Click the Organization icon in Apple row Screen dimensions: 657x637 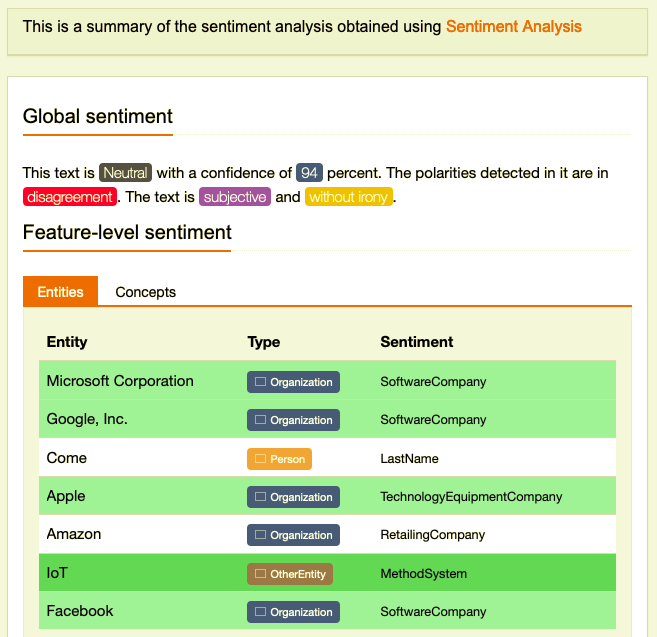[x=260, y=497]
